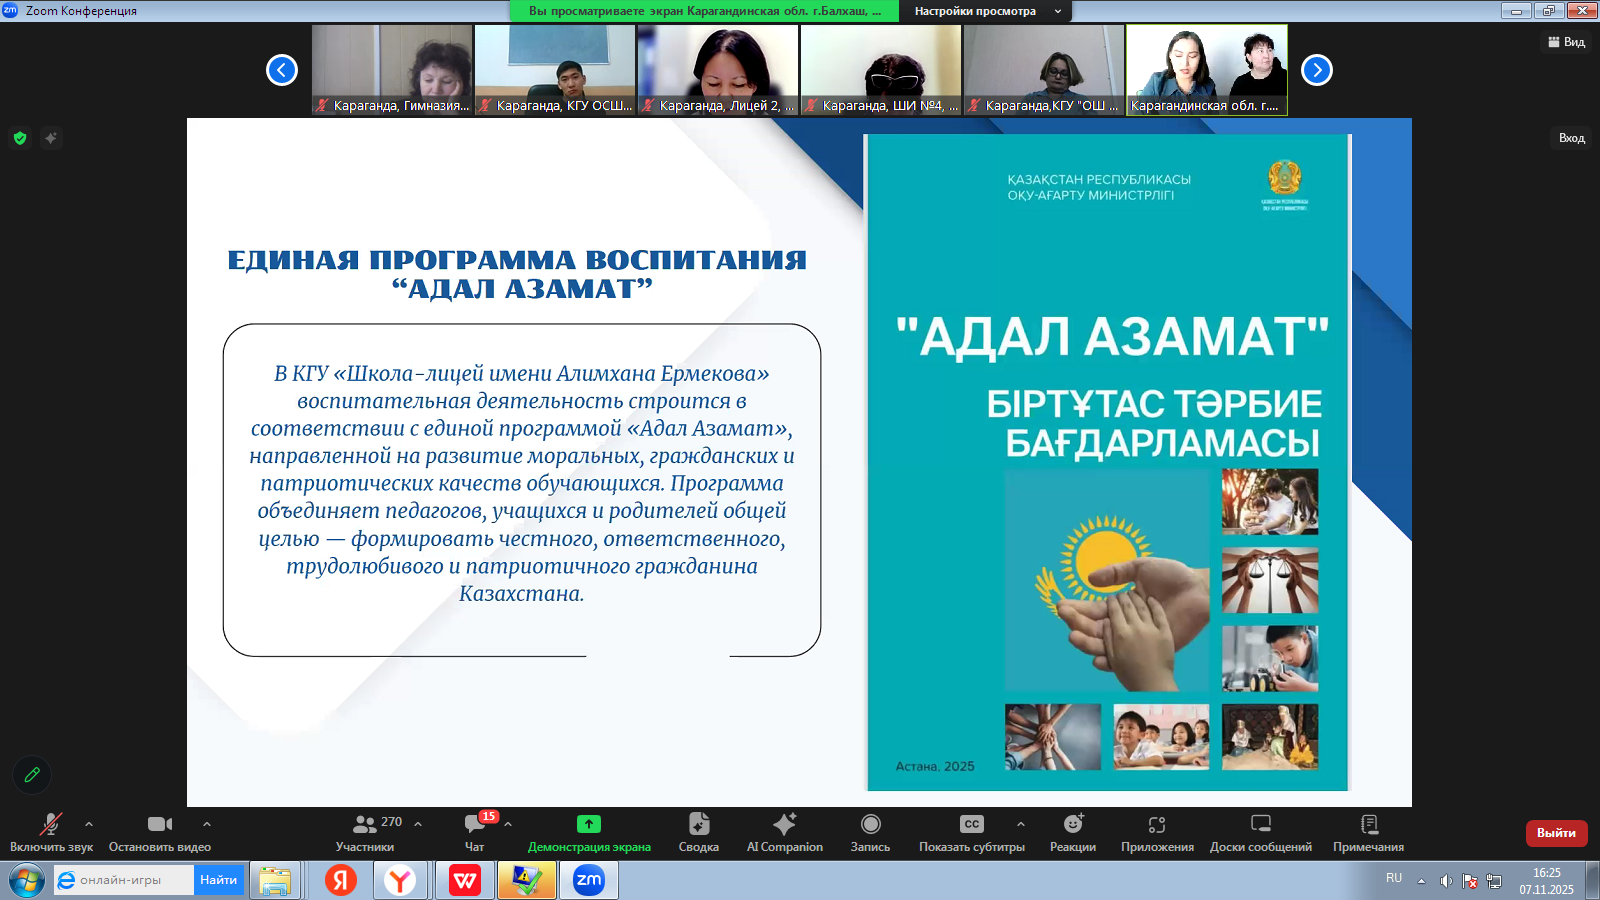
Task: Toggle Show captions (Показать субтитры)
Action: 971,831
